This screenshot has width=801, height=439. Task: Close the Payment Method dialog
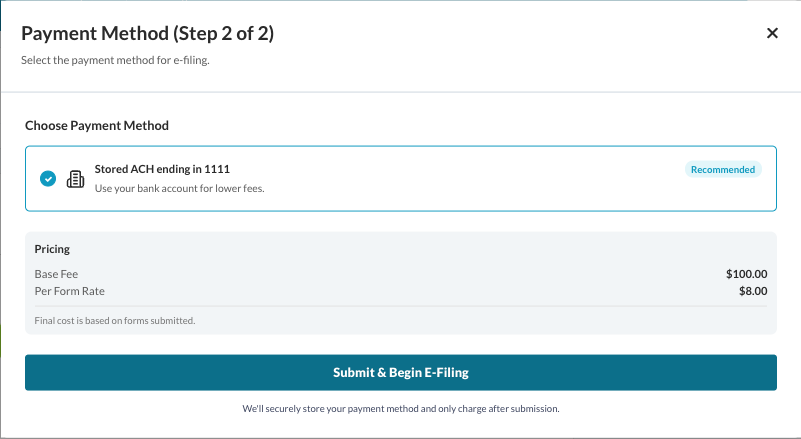pyautogui.click(x=772, y=33)
